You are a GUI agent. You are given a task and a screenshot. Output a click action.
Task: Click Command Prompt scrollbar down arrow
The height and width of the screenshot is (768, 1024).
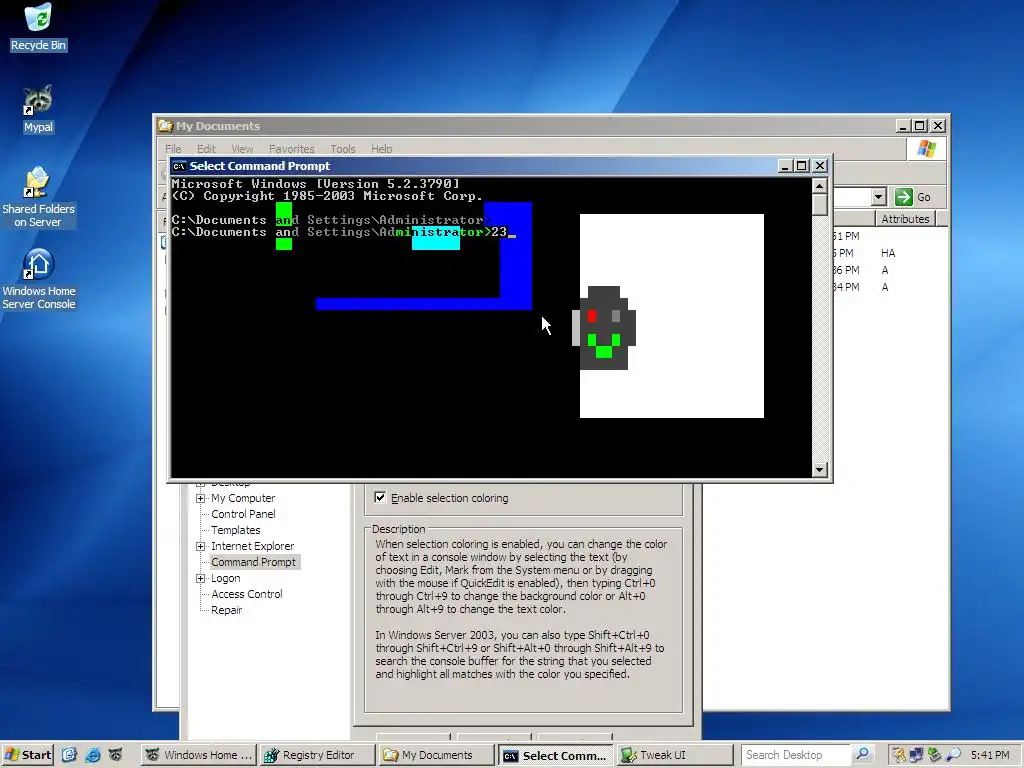point(820,470)
